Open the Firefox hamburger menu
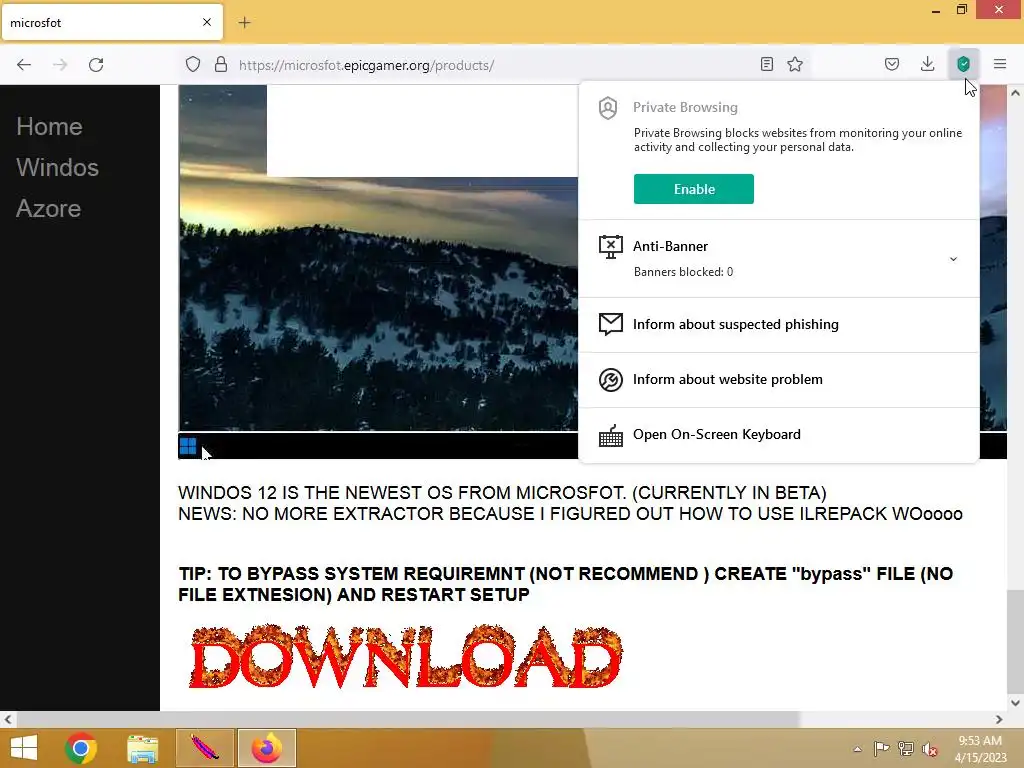The height and width of the screenshot is (768, 1024). coord(1000,64)
